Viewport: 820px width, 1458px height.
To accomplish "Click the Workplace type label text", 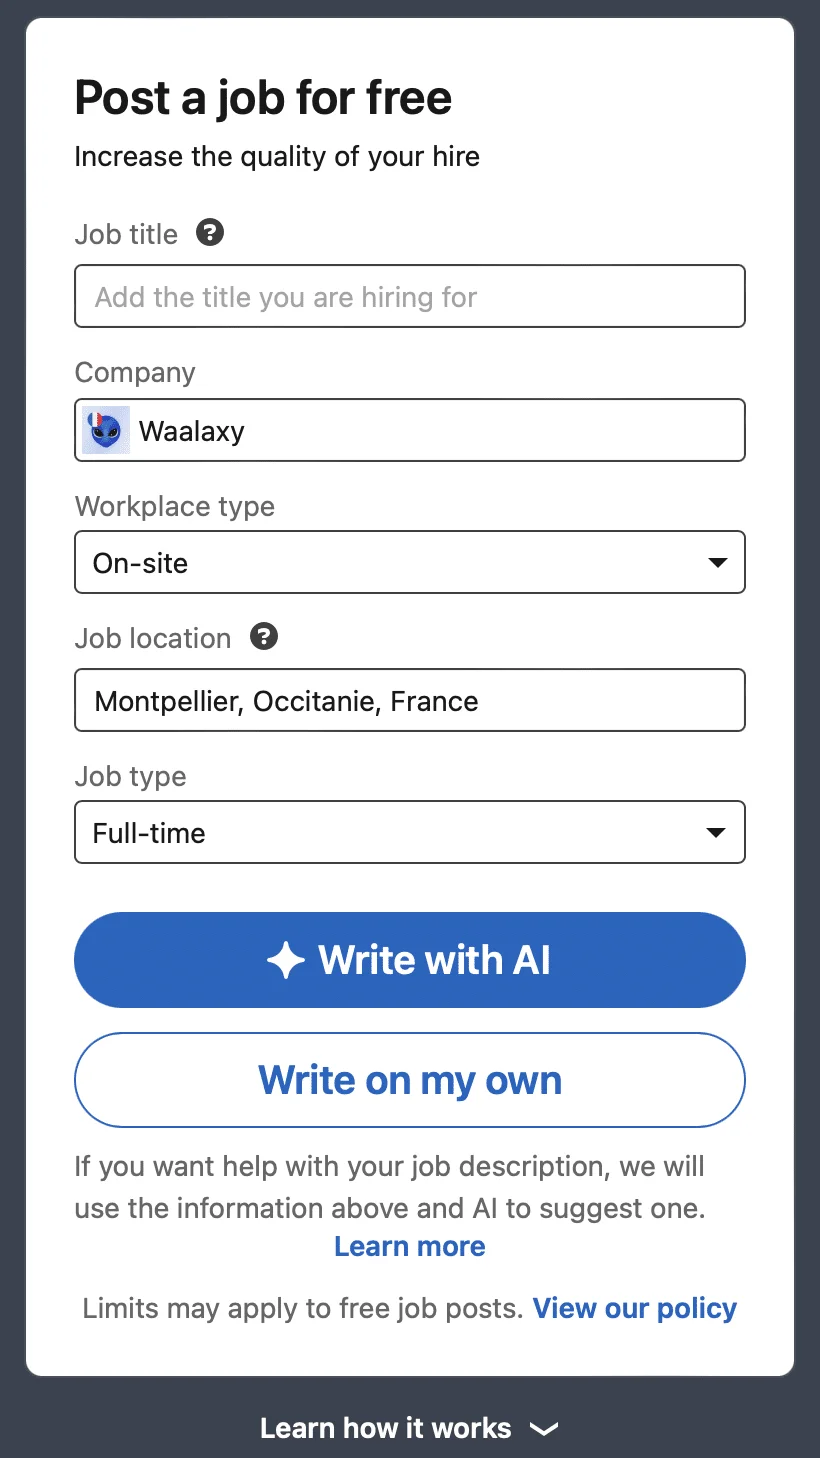I will coord(175,506).
